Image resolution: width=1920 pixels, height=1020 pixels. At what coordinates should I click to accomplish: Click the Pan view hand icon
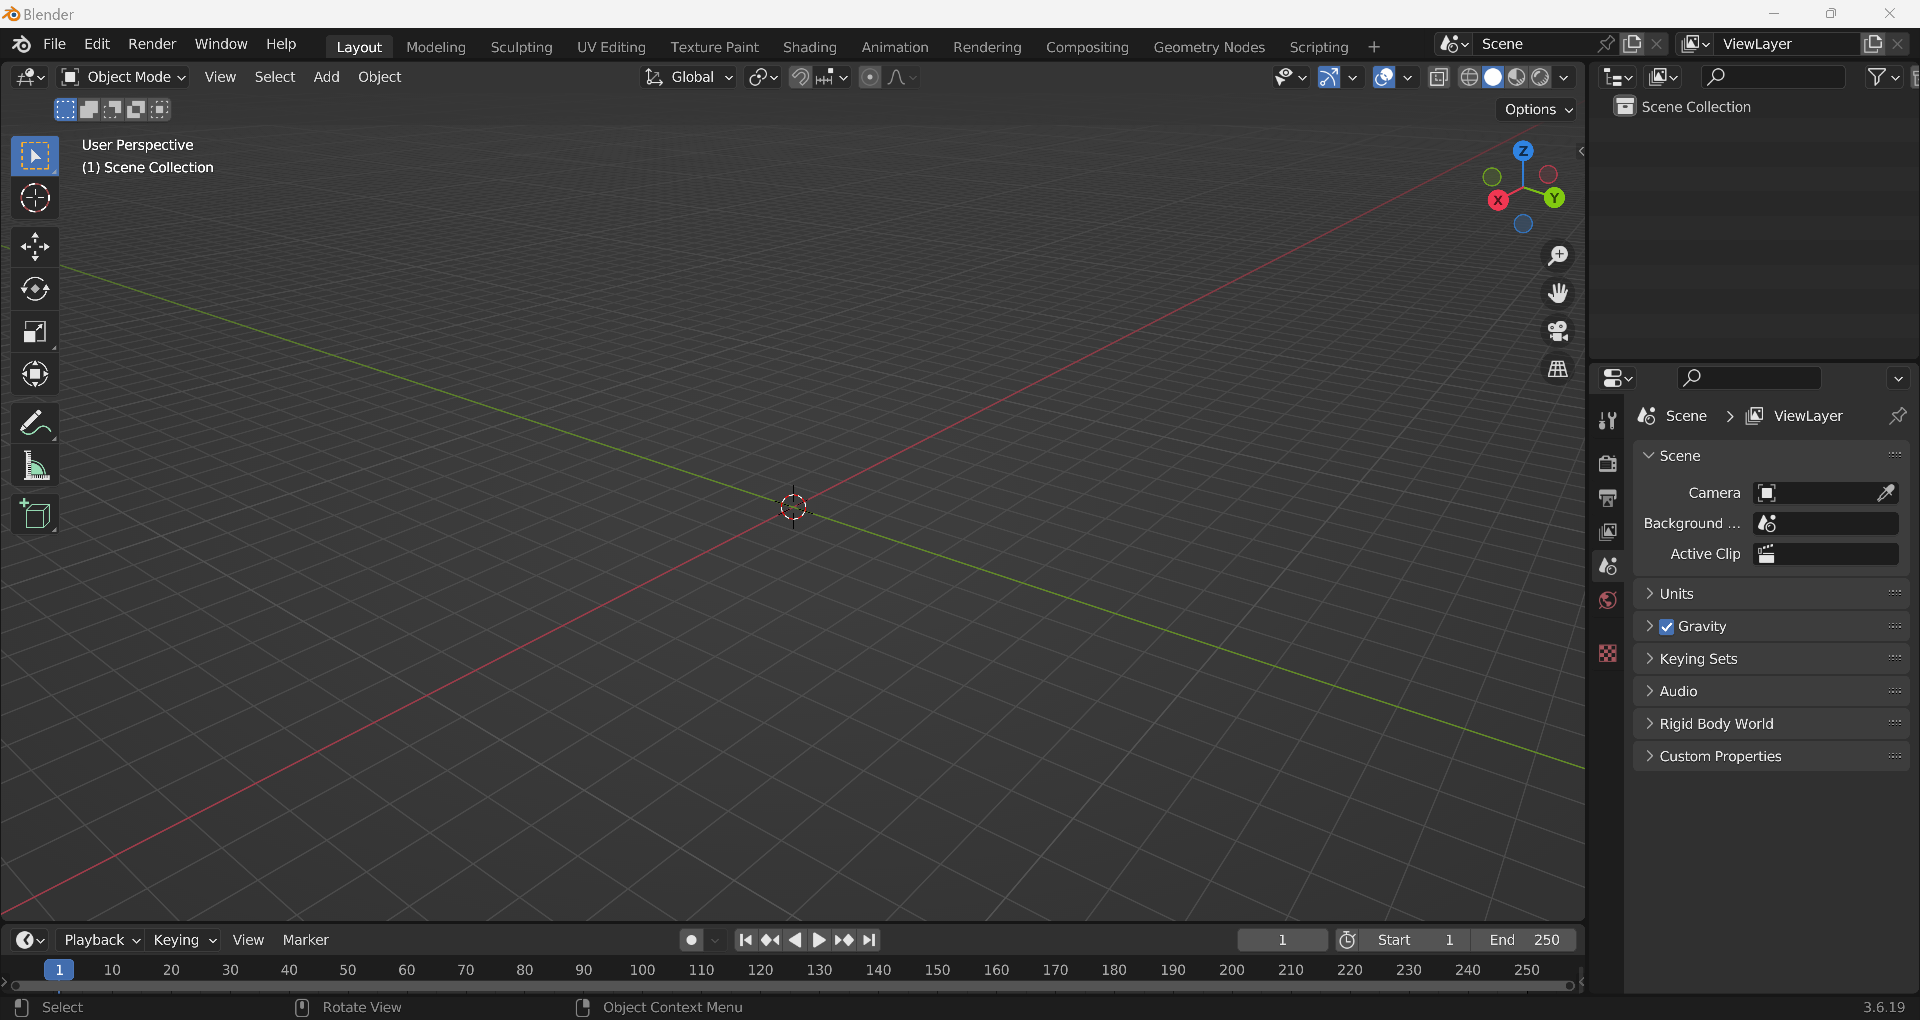tap(1558, 293)
